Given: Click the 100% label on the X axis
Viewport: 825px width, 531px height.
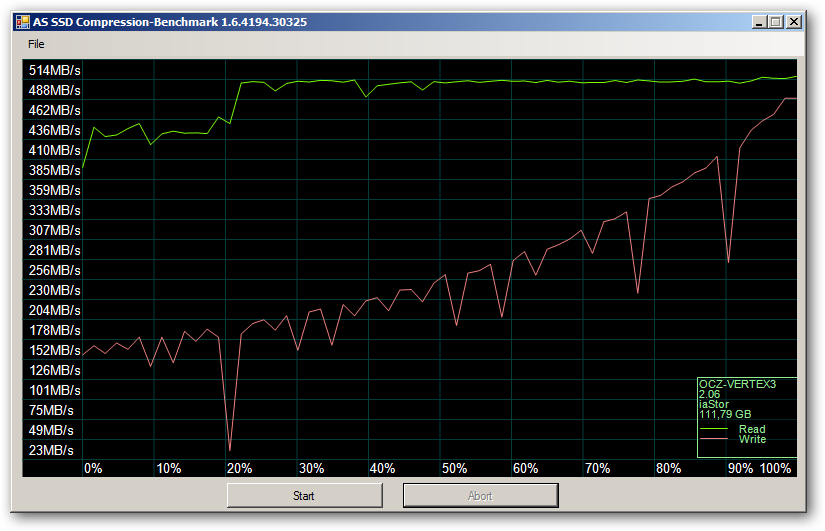Looking at the screenshot, I should click(x=776, y=468).
